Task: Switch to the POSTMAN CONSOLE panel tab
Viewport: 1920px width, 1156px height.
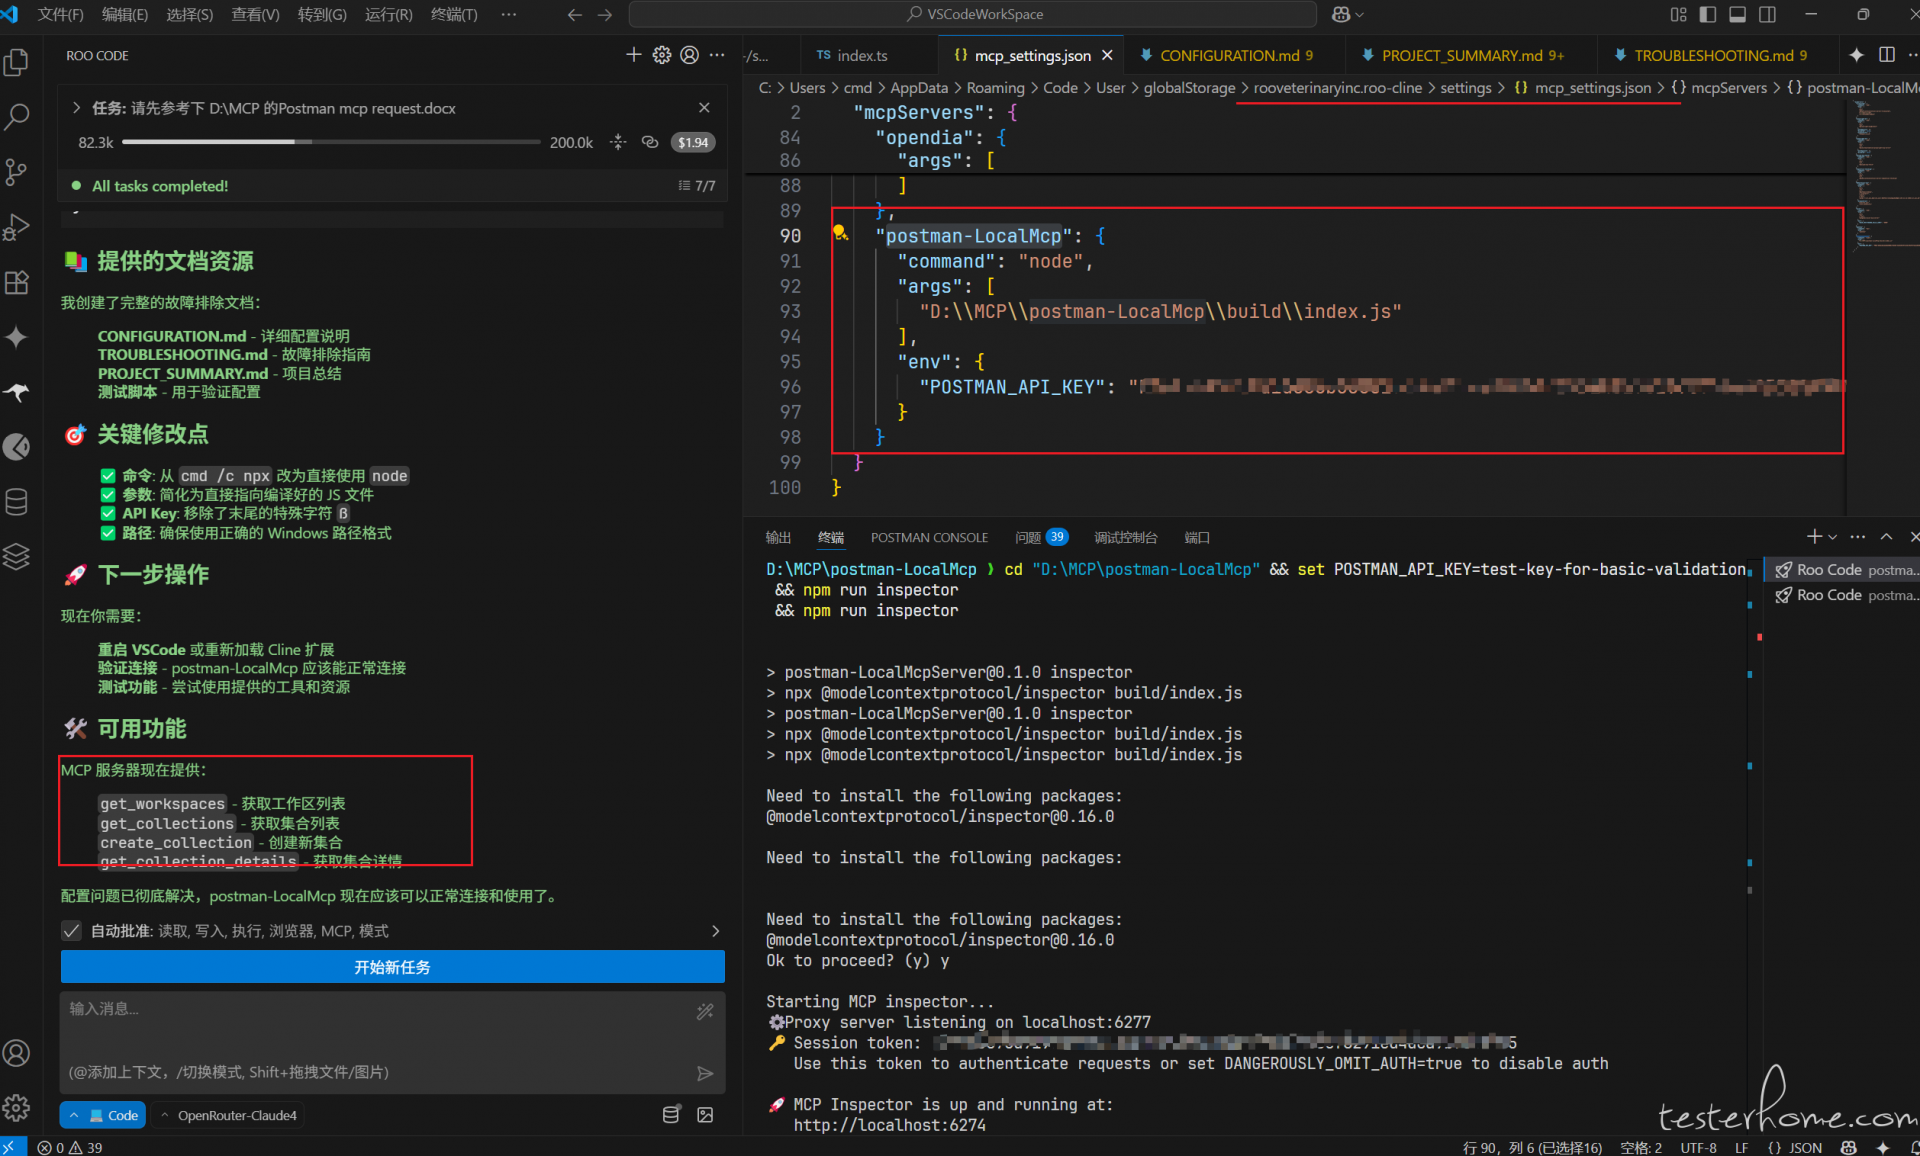Action: tap(929, 537)
